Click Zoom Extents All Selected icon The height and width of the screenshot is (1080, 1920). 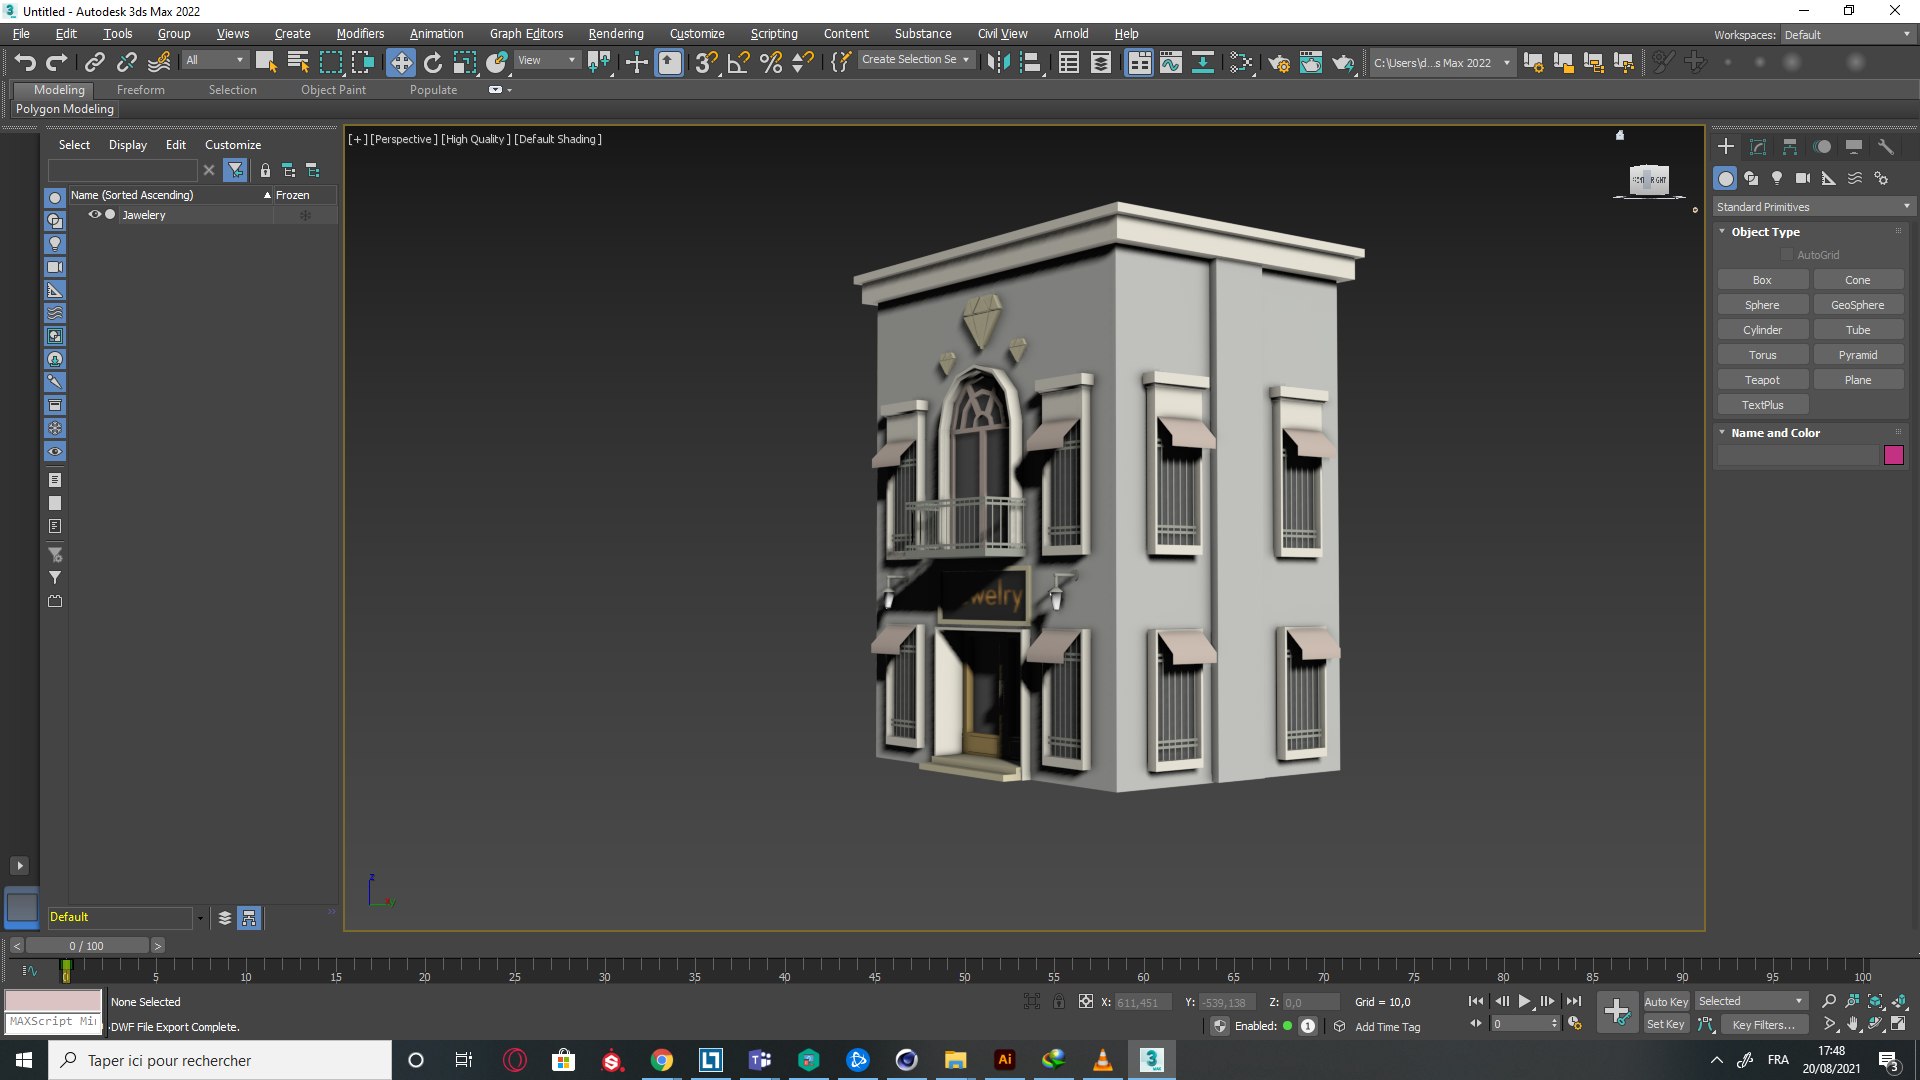click(1899, 1001)
